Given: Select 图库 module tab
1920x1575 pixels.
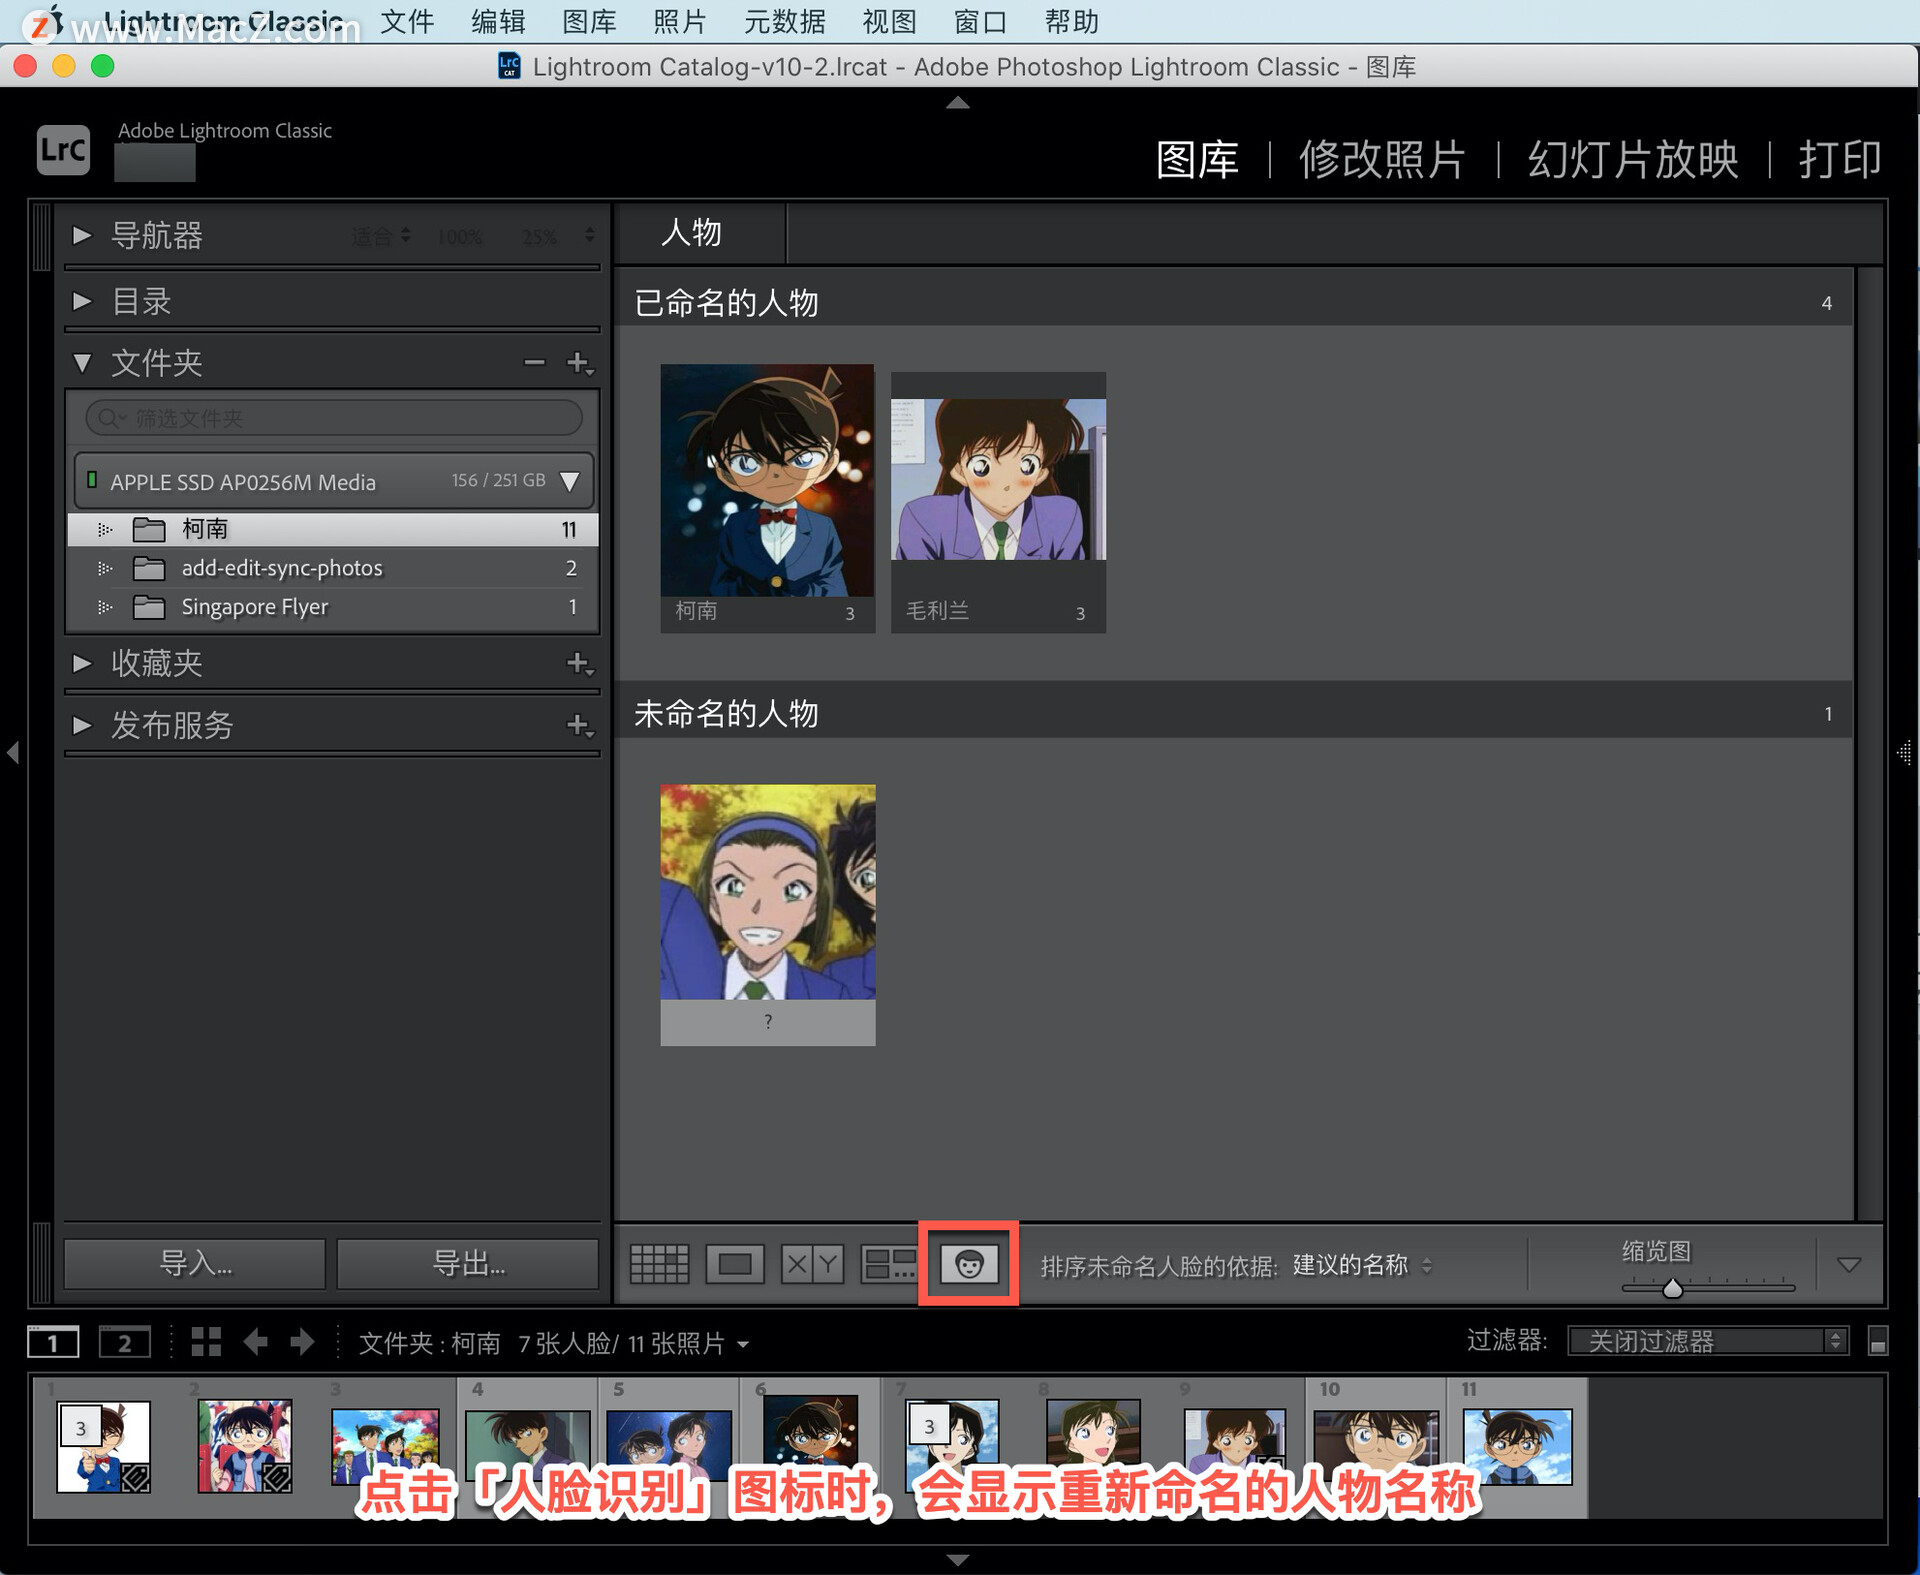Looking at the screenshot, I should point(1197,160).
